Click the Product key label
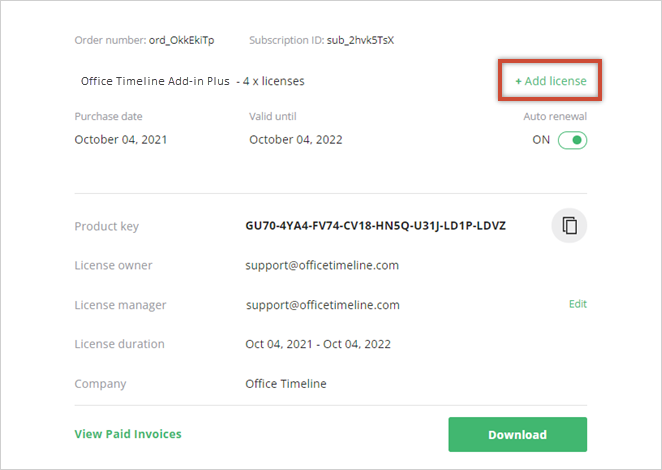The image size is (662, 470). 106,226
